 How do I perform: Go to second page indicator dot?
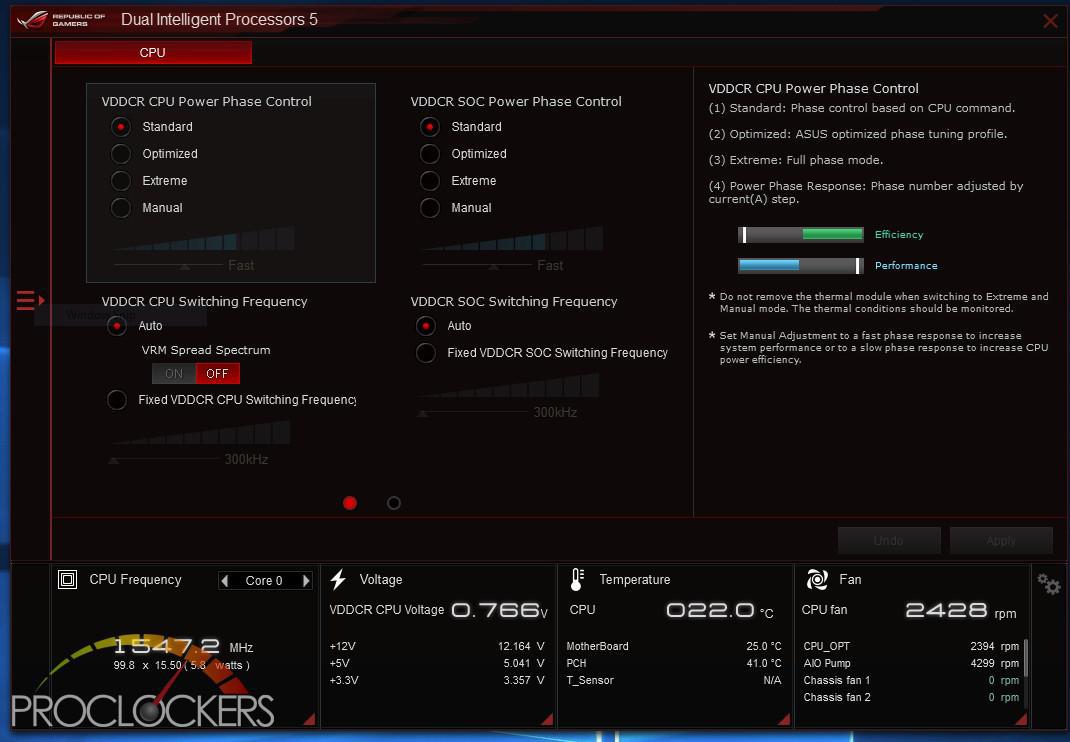(394, 503)
